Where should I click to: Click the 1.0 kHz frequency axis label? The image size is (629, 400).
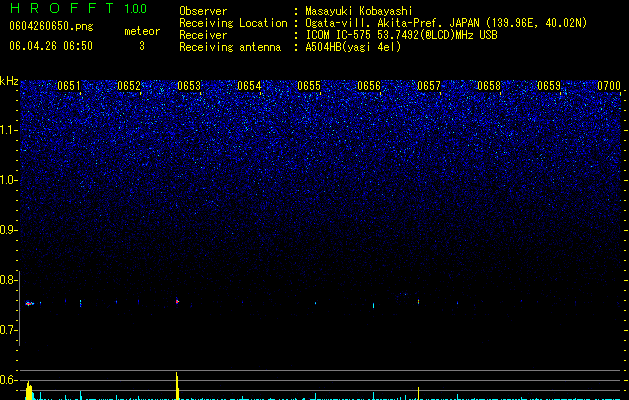click(9, 180)
